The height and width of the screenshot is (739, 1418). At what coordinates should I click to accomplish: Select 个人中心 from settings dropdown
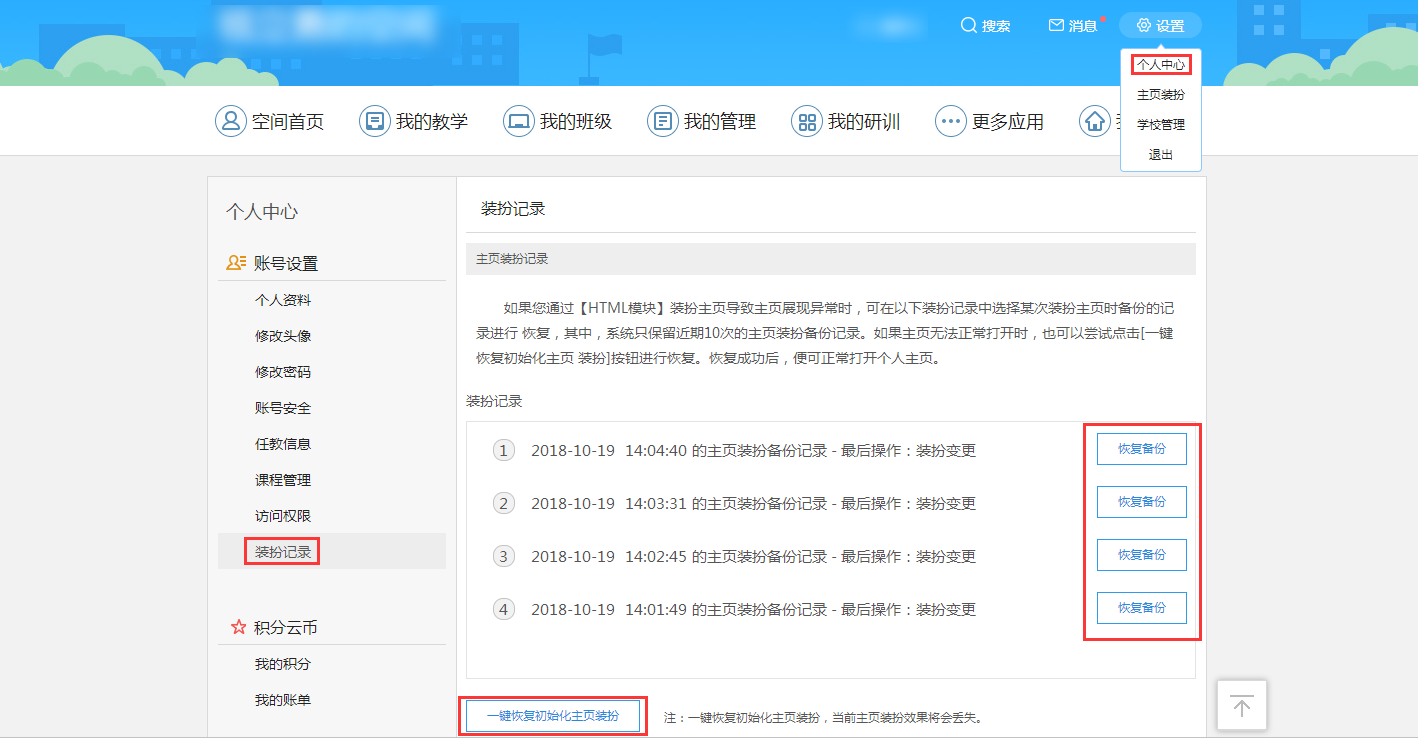point(1161,65)
